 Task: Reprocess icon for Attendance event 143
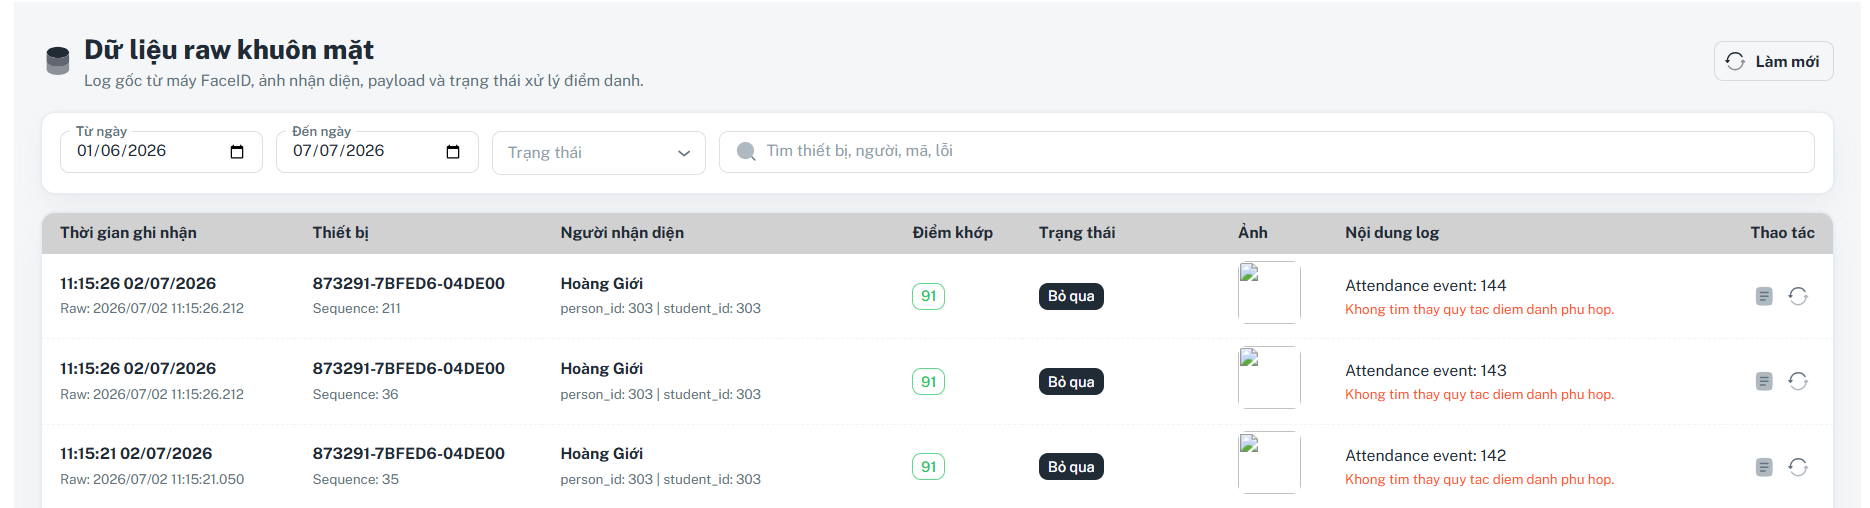tap(1798, 381)
